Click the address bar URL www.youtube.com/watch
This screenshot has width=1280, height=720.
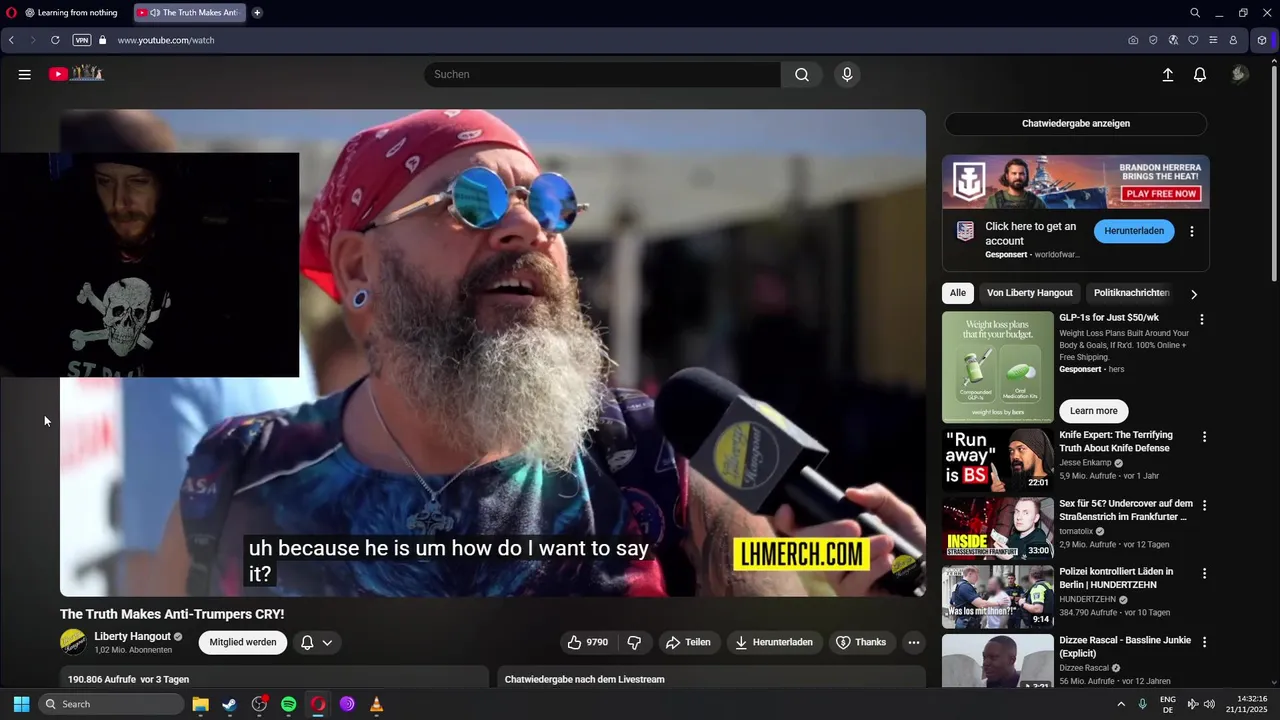(166, 40)
